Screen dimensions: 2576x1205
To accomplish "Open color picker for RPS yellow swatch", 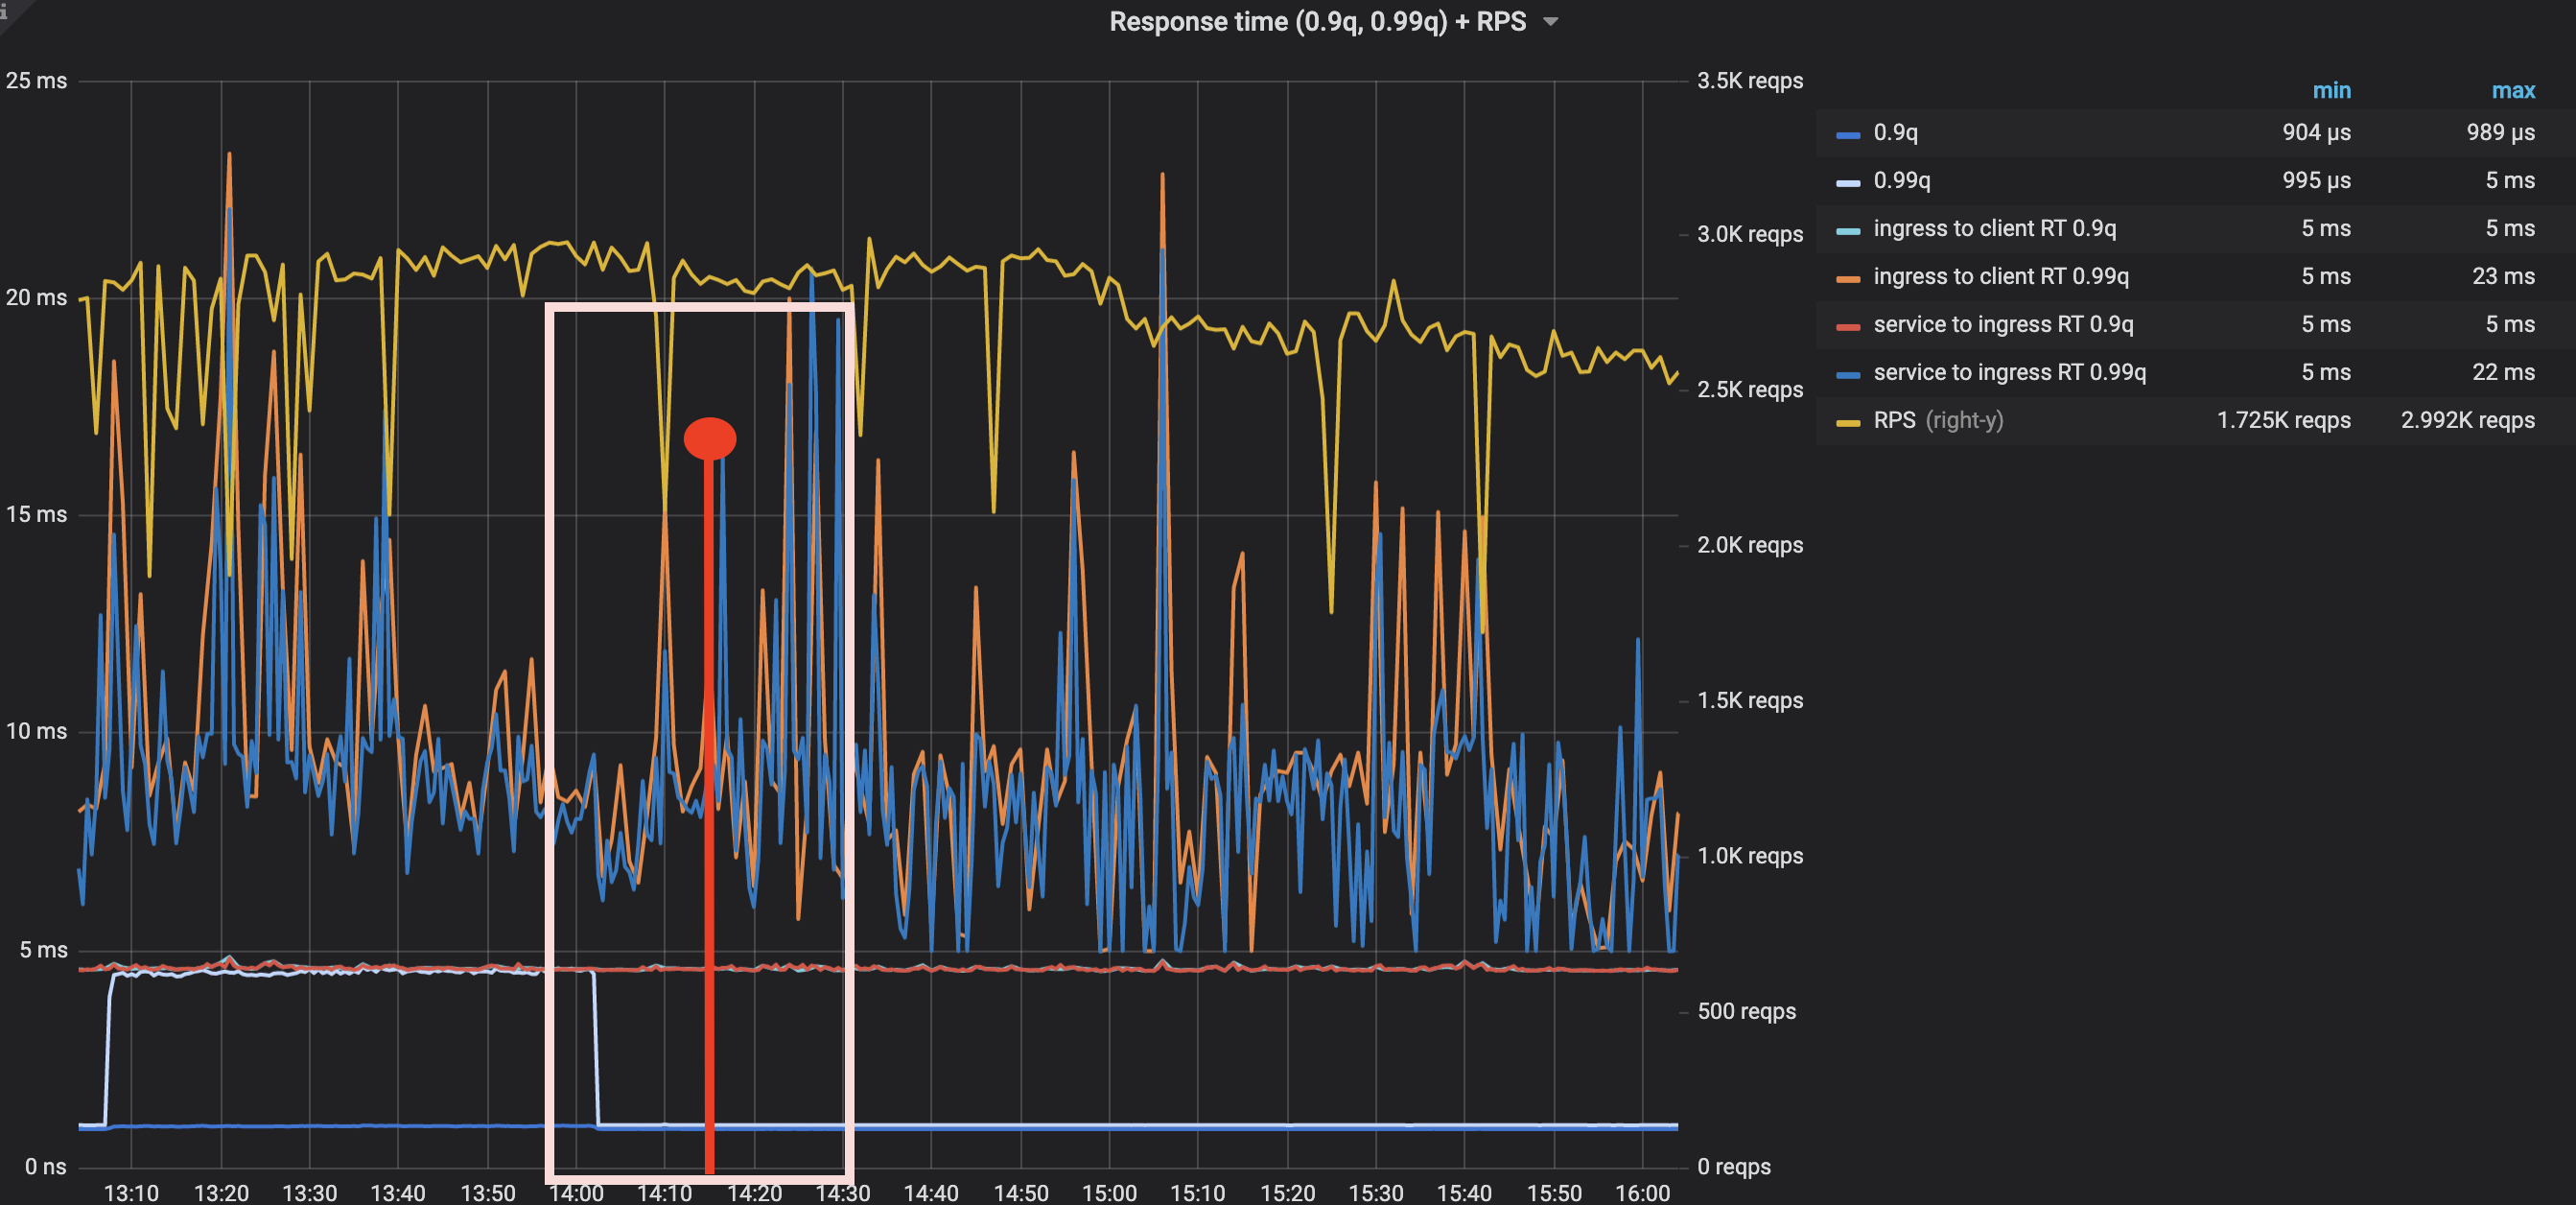I will (1848, 423).
